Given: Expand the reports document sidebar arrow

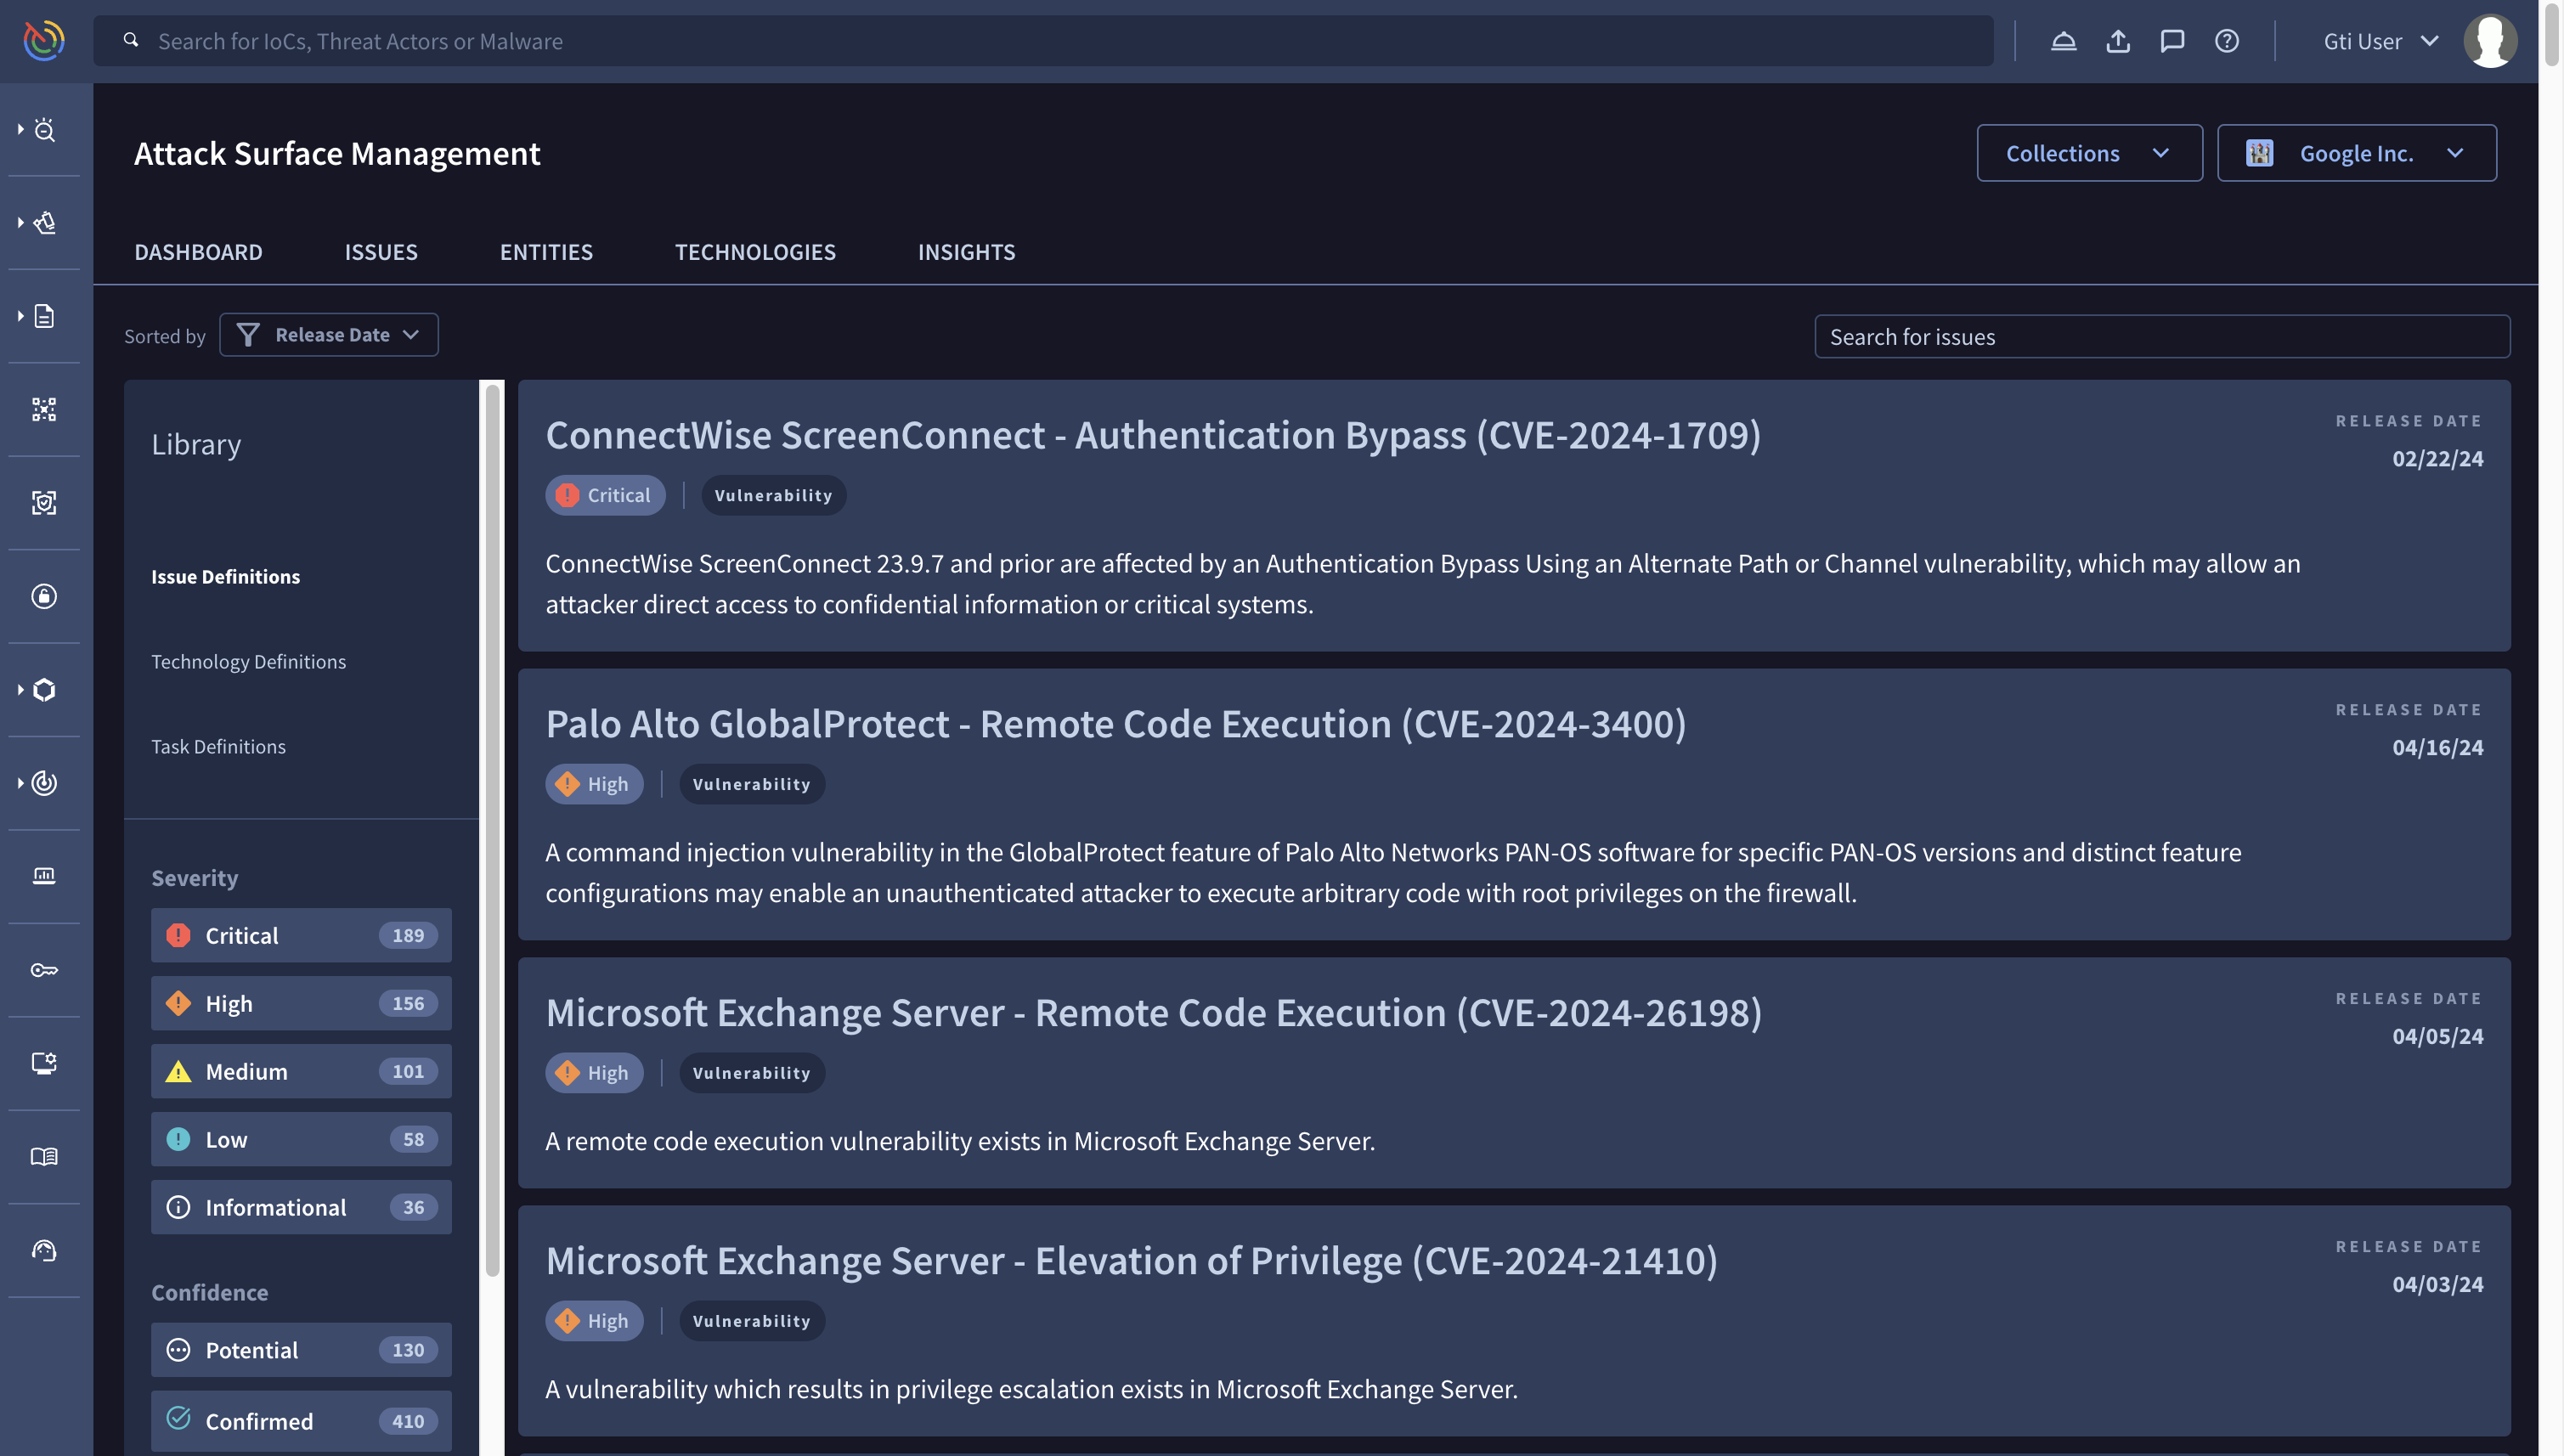Looking at the screenshot, I should [20, 316].
